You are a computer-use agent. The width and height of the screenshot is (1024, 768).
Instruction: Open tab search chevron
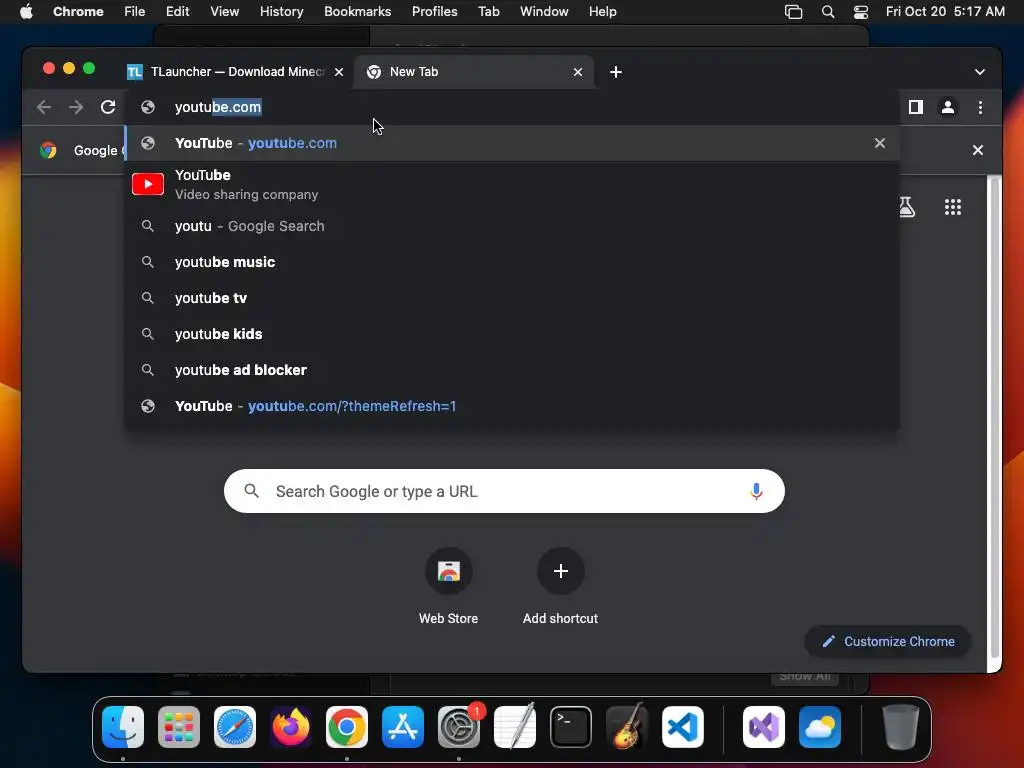pos(980,72)
